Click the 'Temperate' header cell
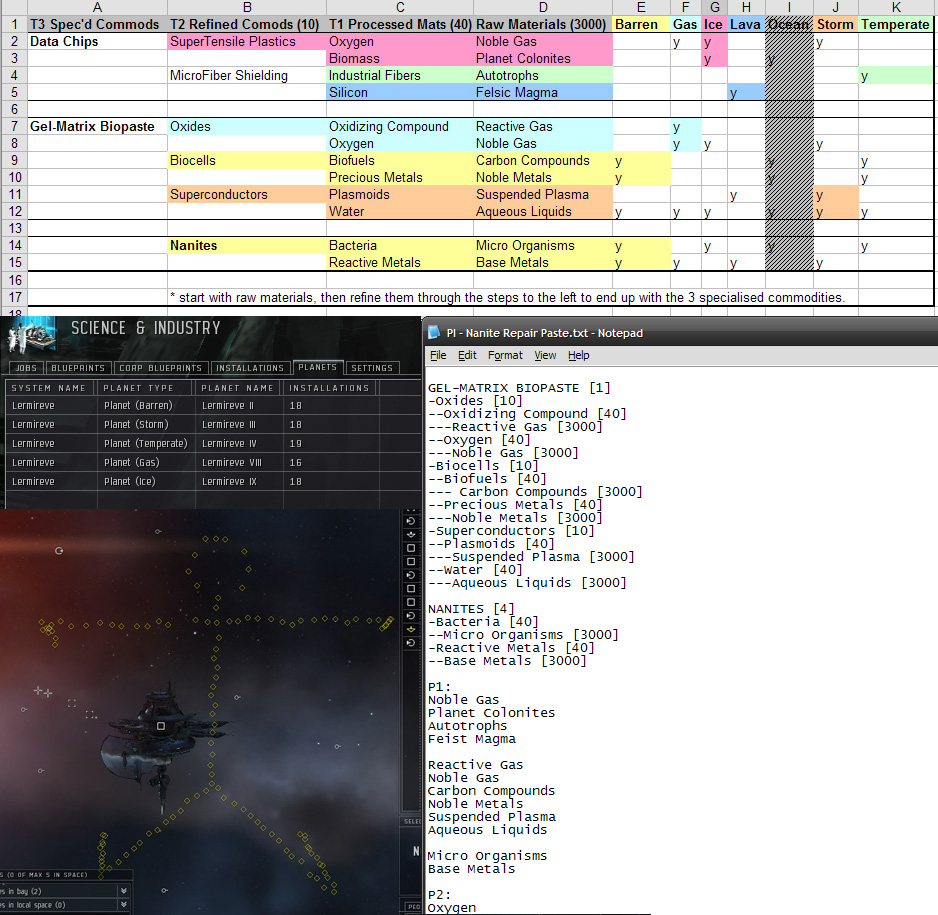Screen dimensions: 938x915 click(x=896, y=25)
